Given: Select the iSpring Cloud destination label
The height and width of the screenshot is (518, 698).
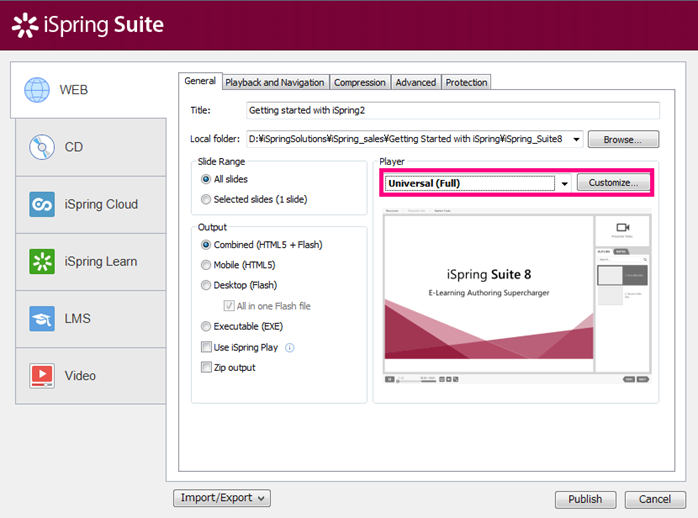Looking at the screenshot, I should pos(101,204).
